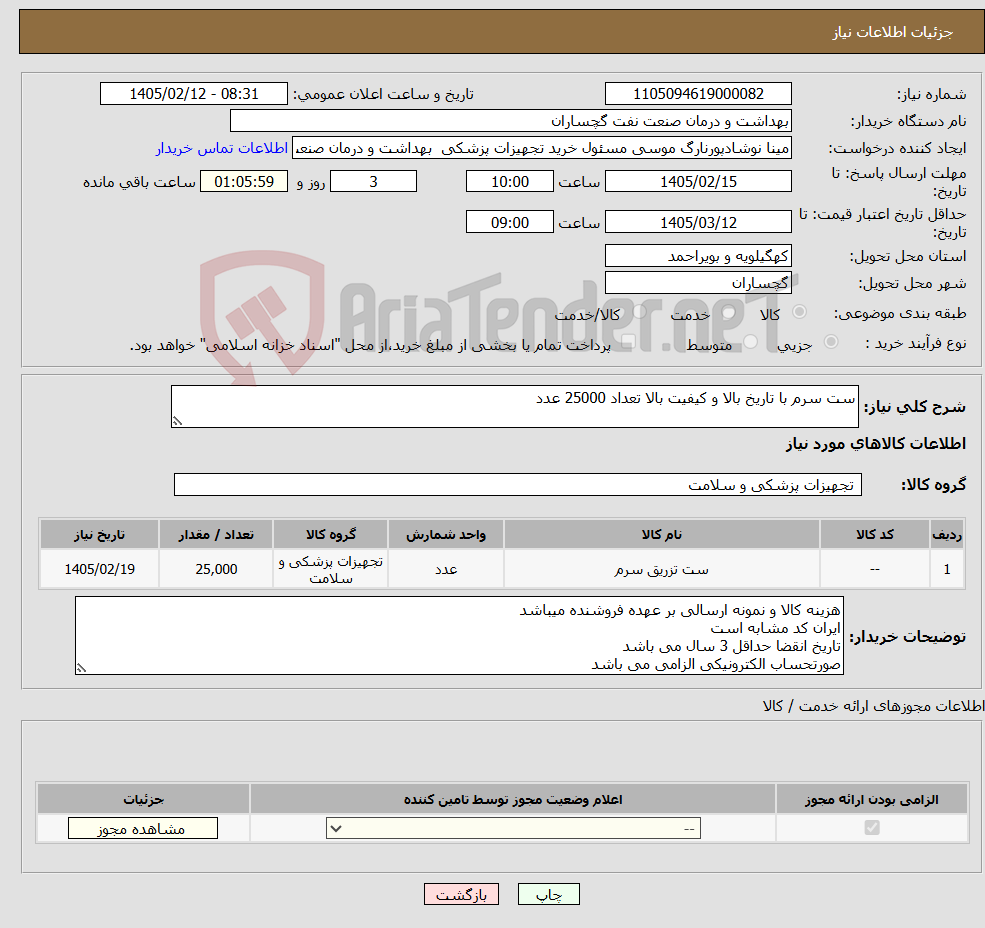Click the بازگشت back button
The image size is (985, 928).
(x=462, y=894)
